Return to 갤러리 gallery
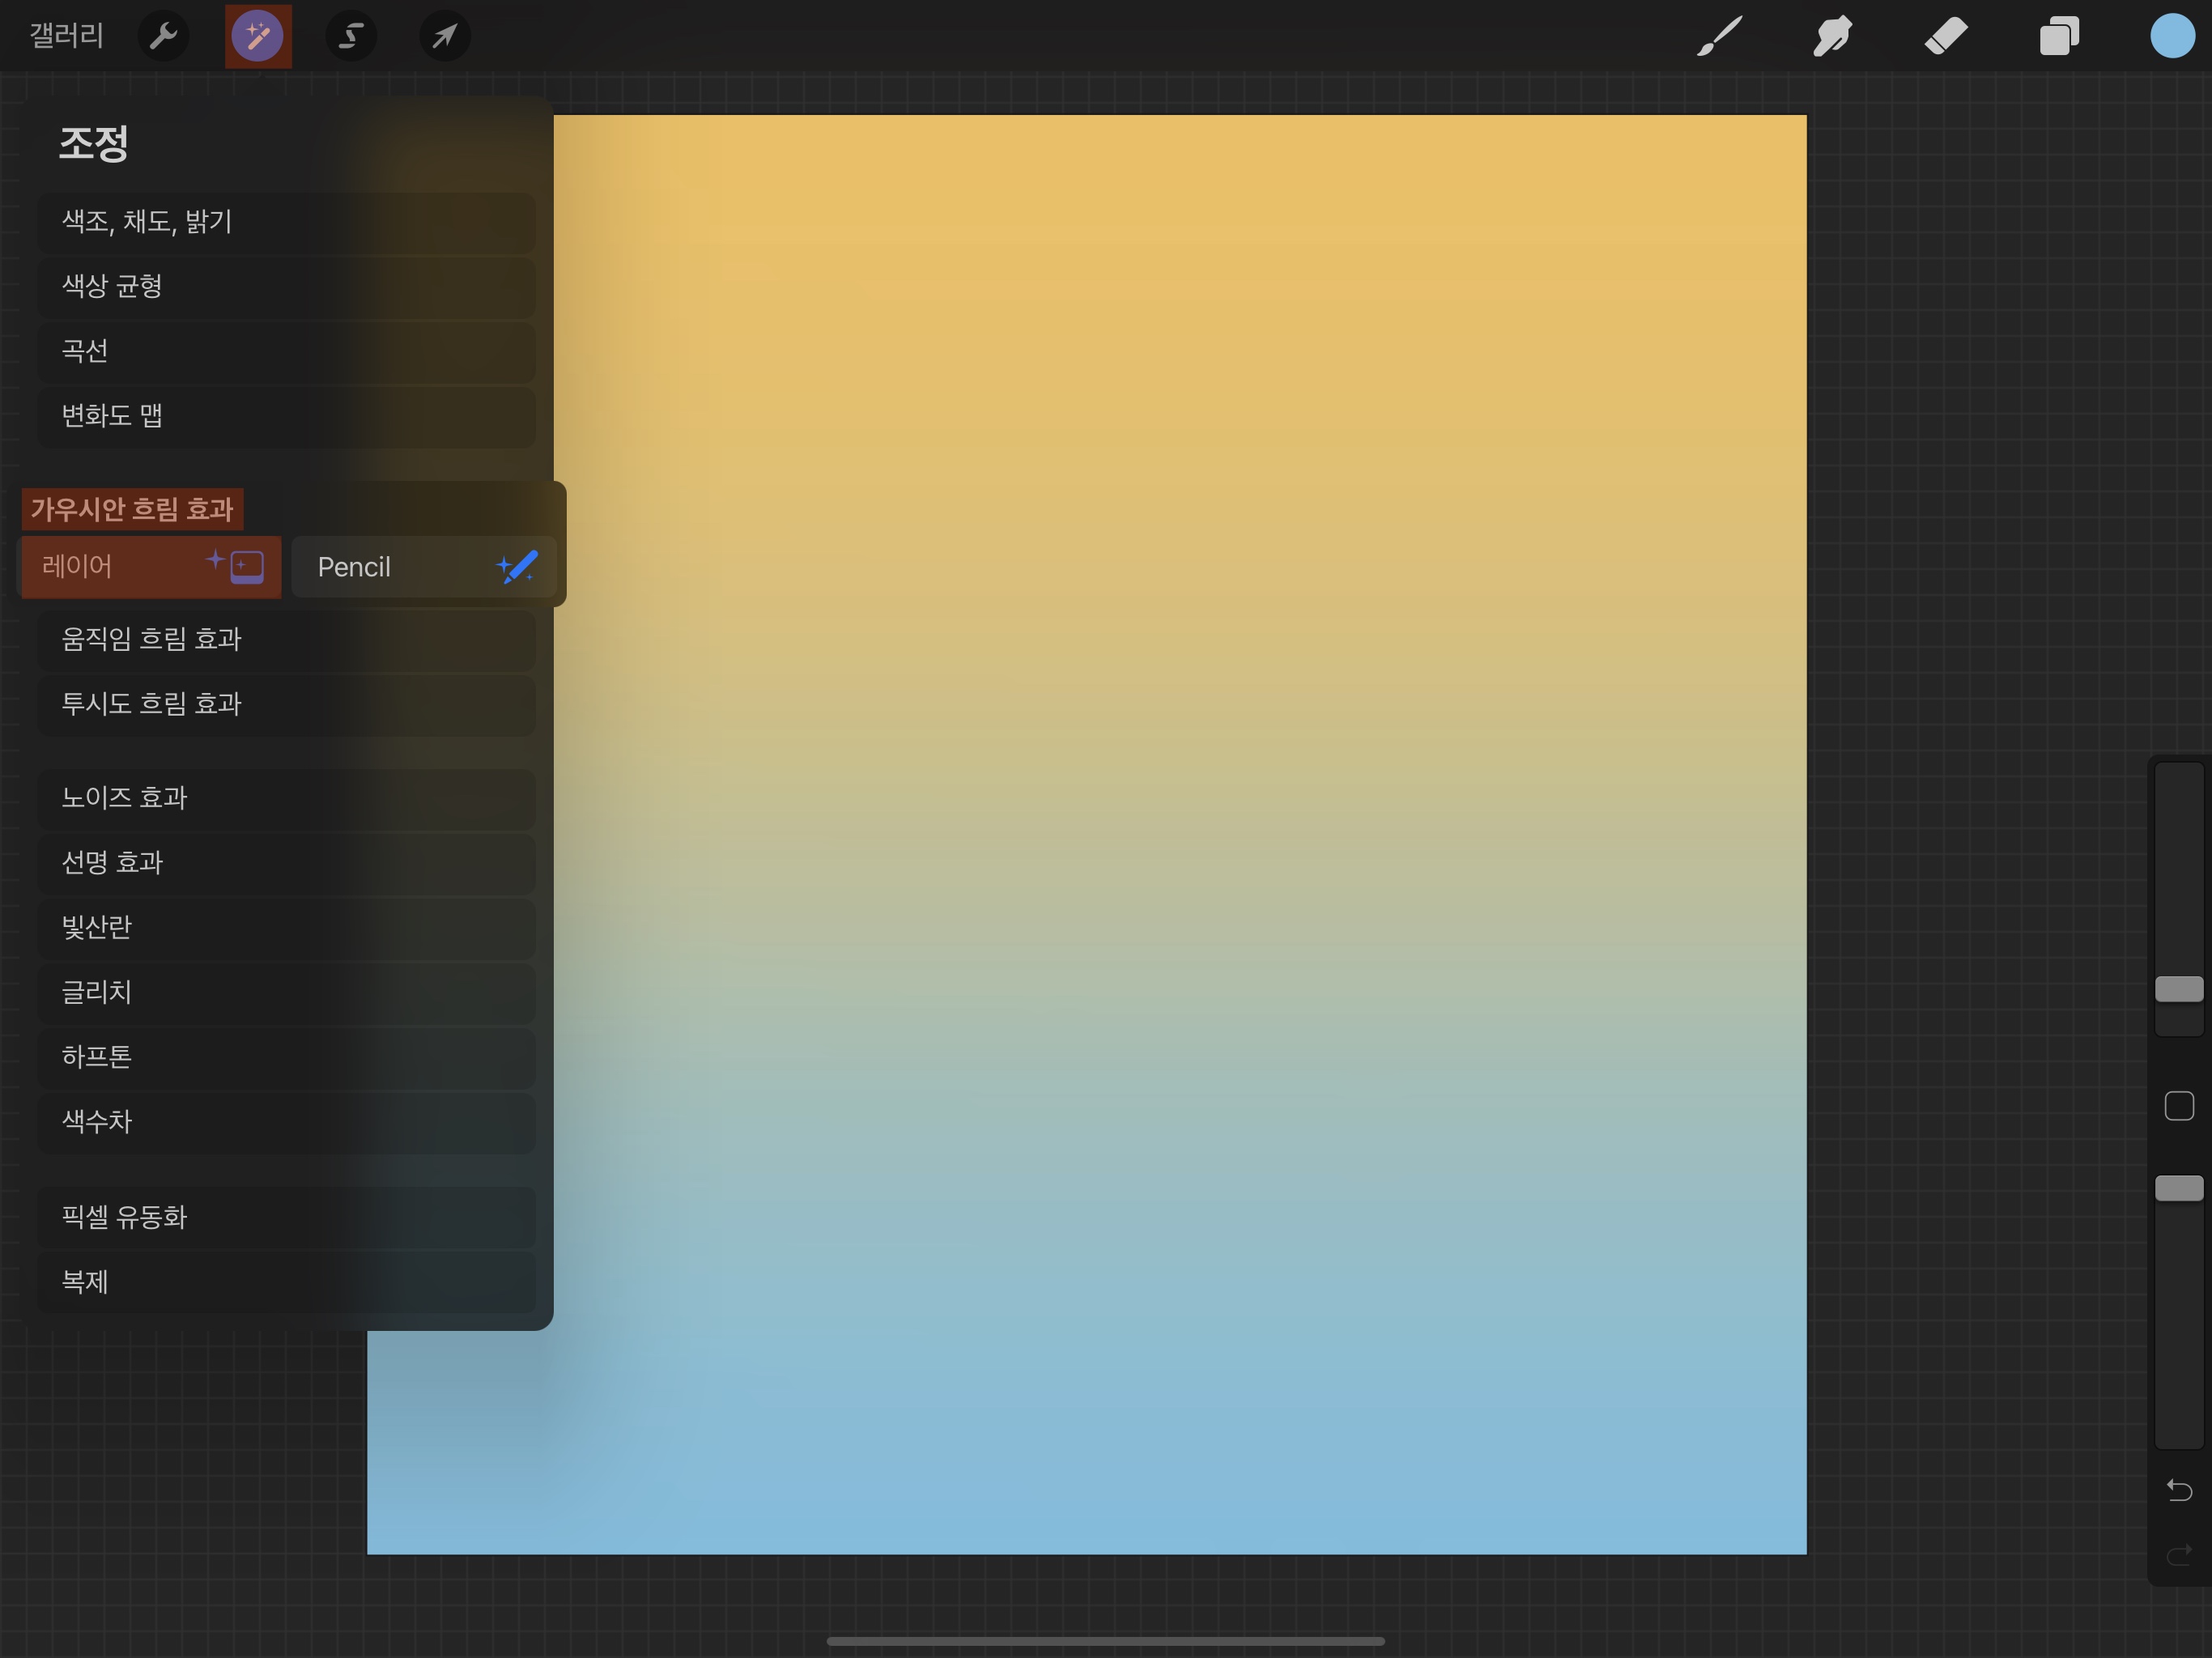2212x1658 pixels. pos(66,36)
